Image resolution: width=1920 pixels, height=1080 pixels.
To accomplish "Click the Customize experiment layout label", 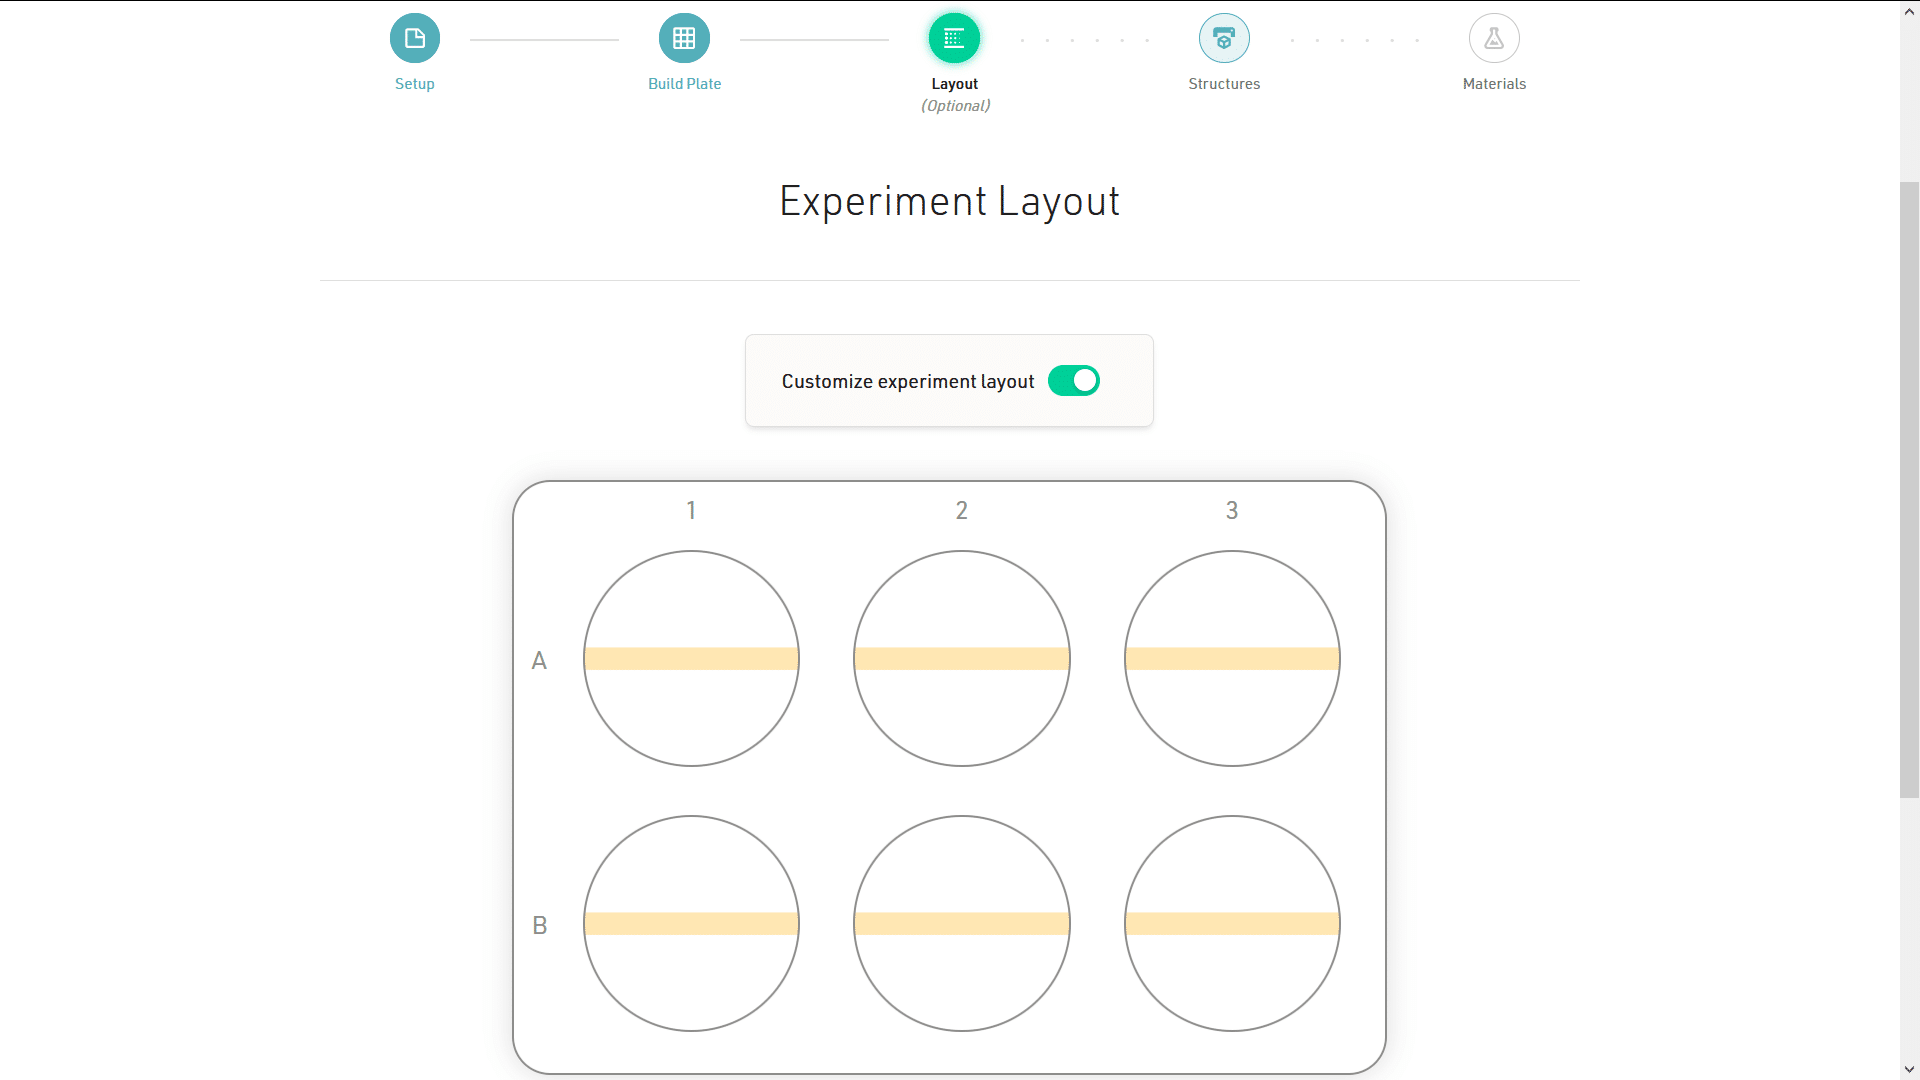I will click(x=908, y=381).
